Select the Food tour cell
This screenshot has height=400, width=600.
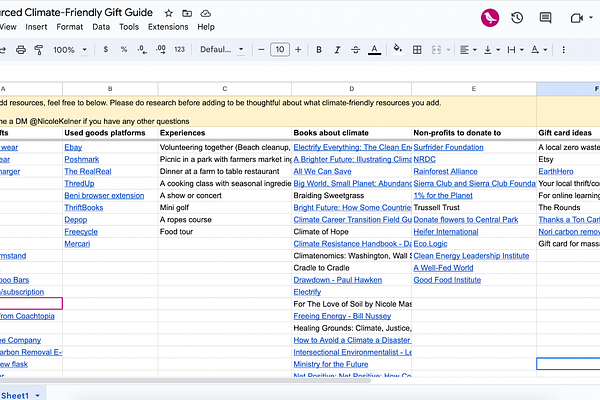(225, 232)
